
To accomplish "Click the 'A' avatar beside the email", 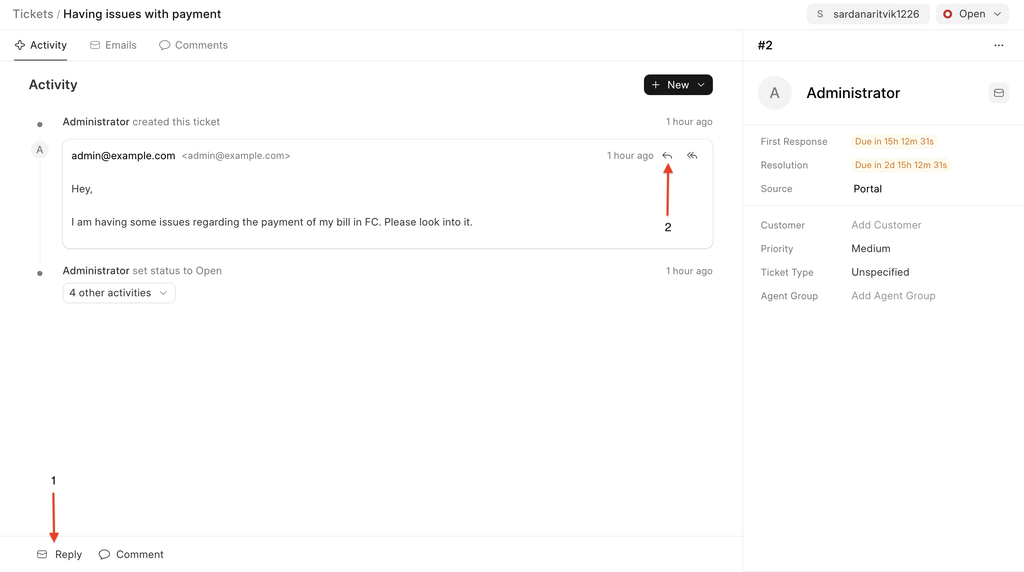I will pyautogui.click(x=40, y=150).
